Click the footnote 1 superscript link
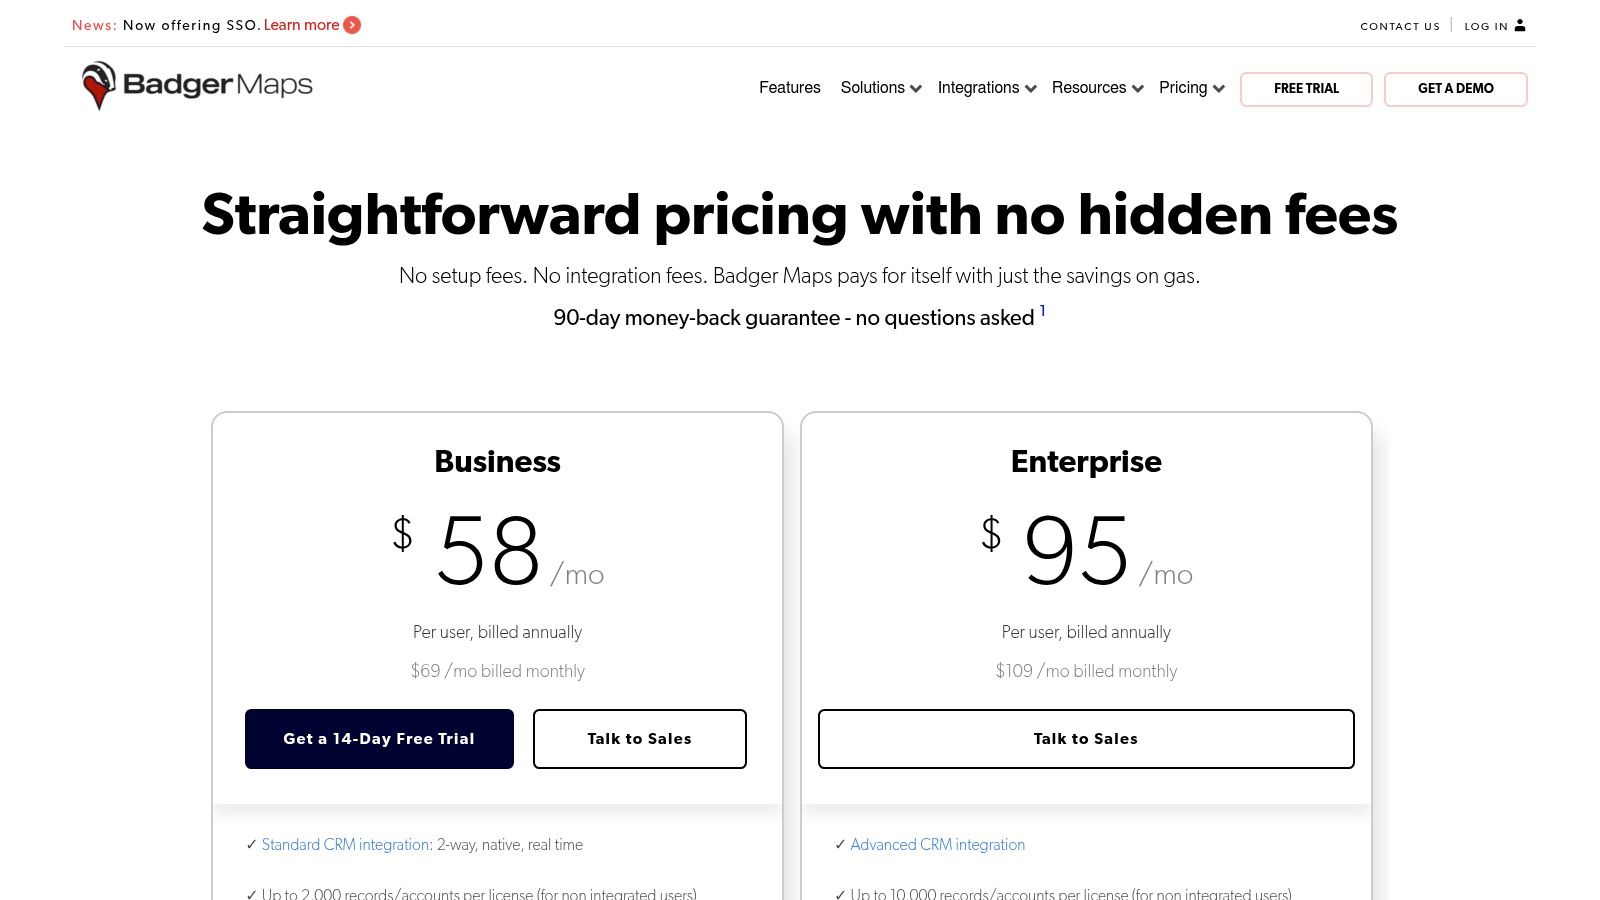 (x=1042, y=311)
